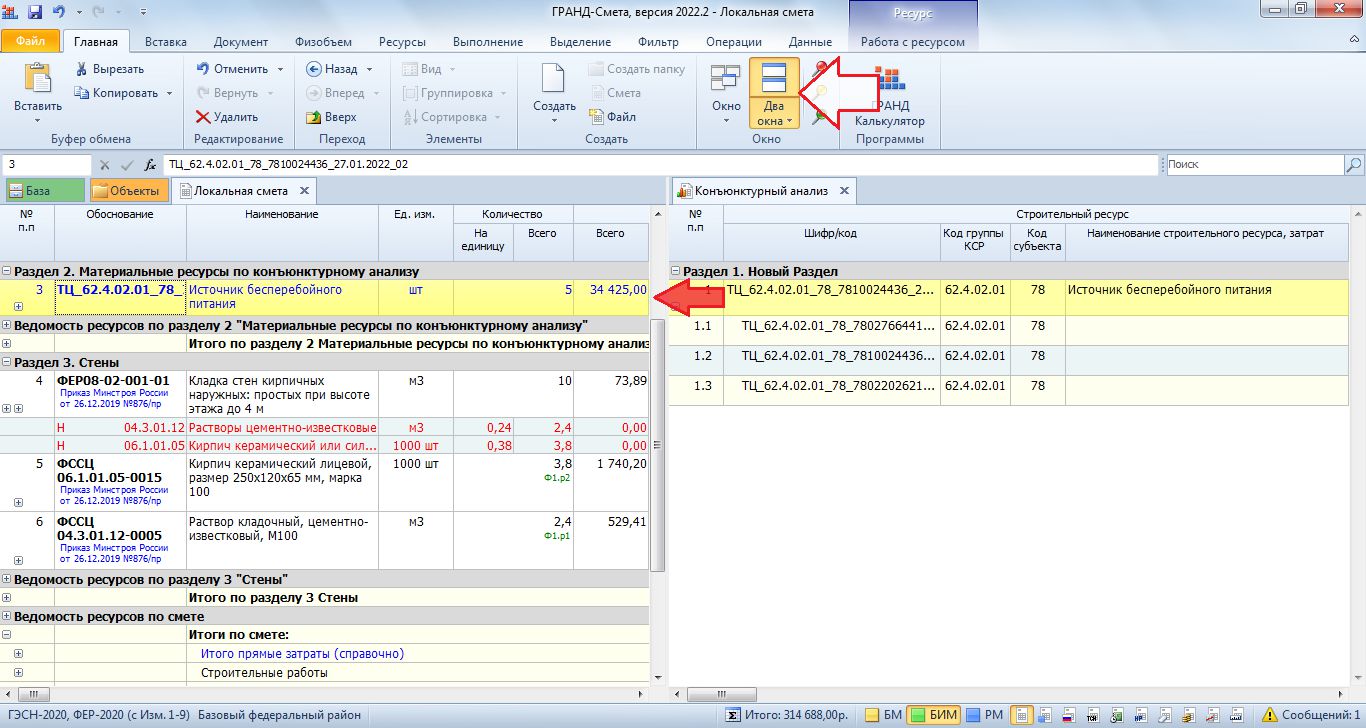
Task: Collapse Раздел 1 Новый Раздел in right pane
Action: pos(676,271)
